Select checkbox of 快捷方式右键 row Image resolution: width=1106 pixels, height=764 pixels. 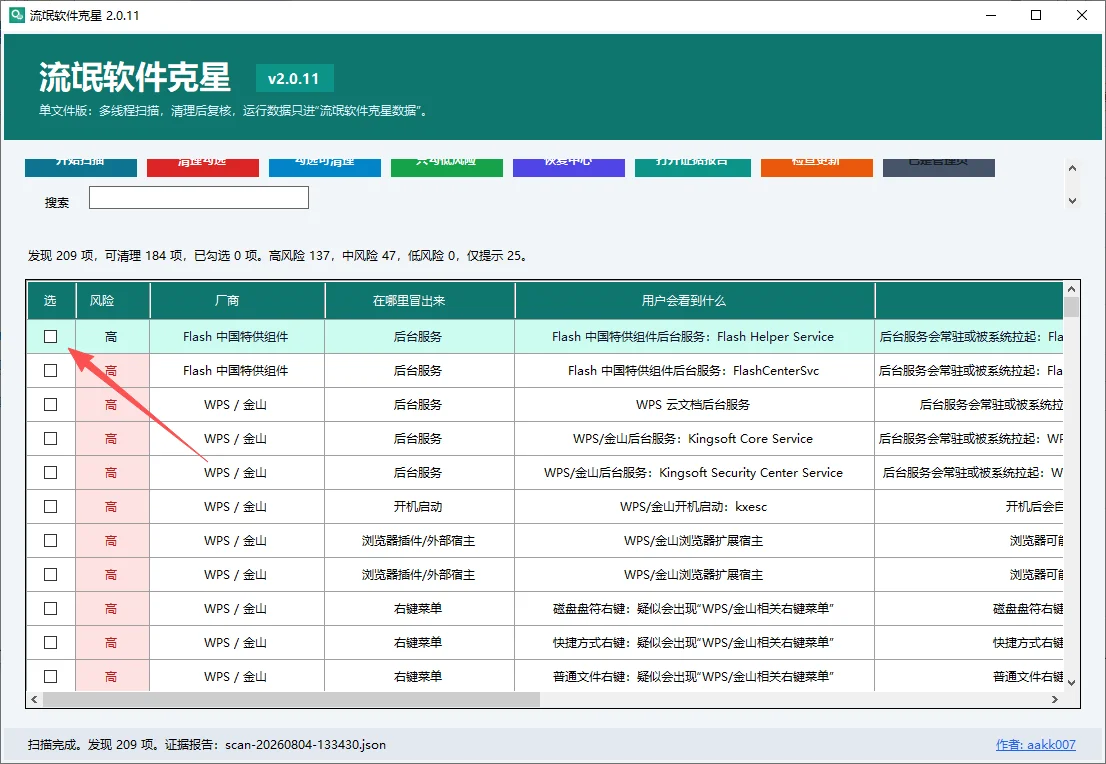50,642
